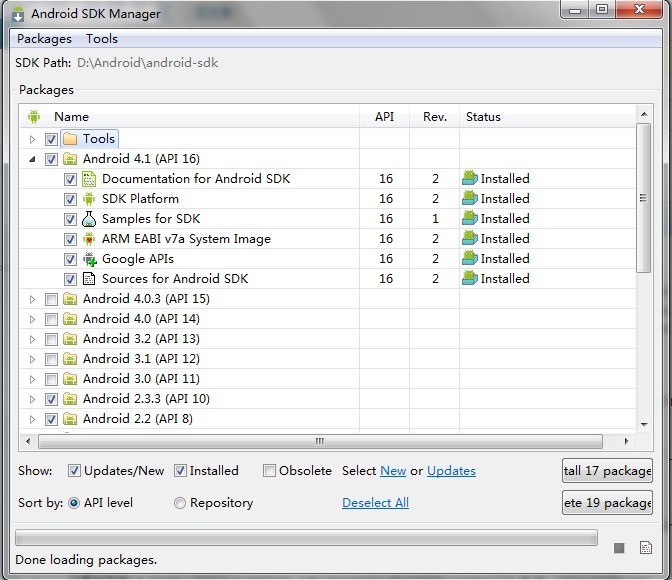Click Installed status icon for Google APIs row

[470, 258]
